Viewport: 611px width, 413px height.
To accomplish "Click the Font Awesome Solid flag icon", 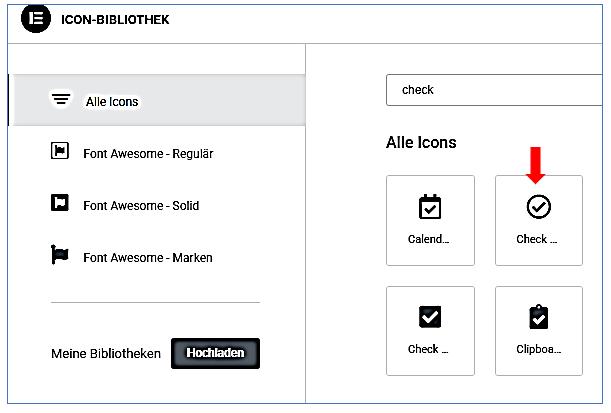I will click(x=60, y=204).
